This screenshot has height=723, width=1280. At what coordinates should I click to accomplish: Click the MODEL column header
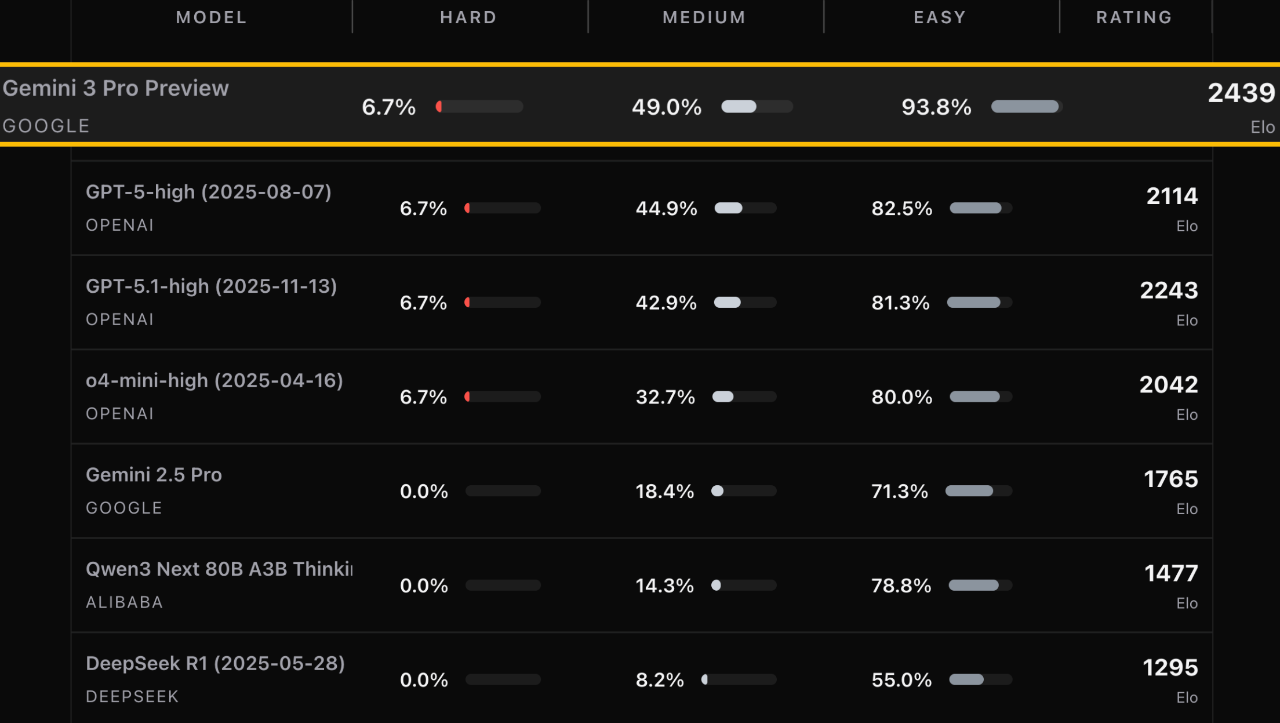[x=211, y=17]
